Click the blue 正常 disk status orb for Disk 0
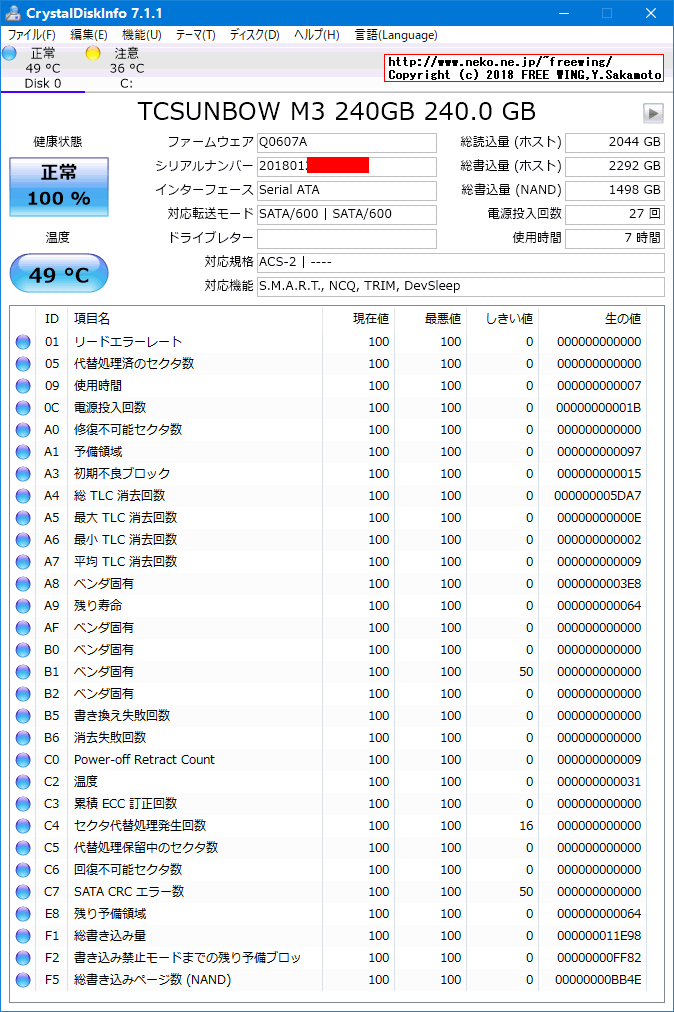 coord(9,54)
